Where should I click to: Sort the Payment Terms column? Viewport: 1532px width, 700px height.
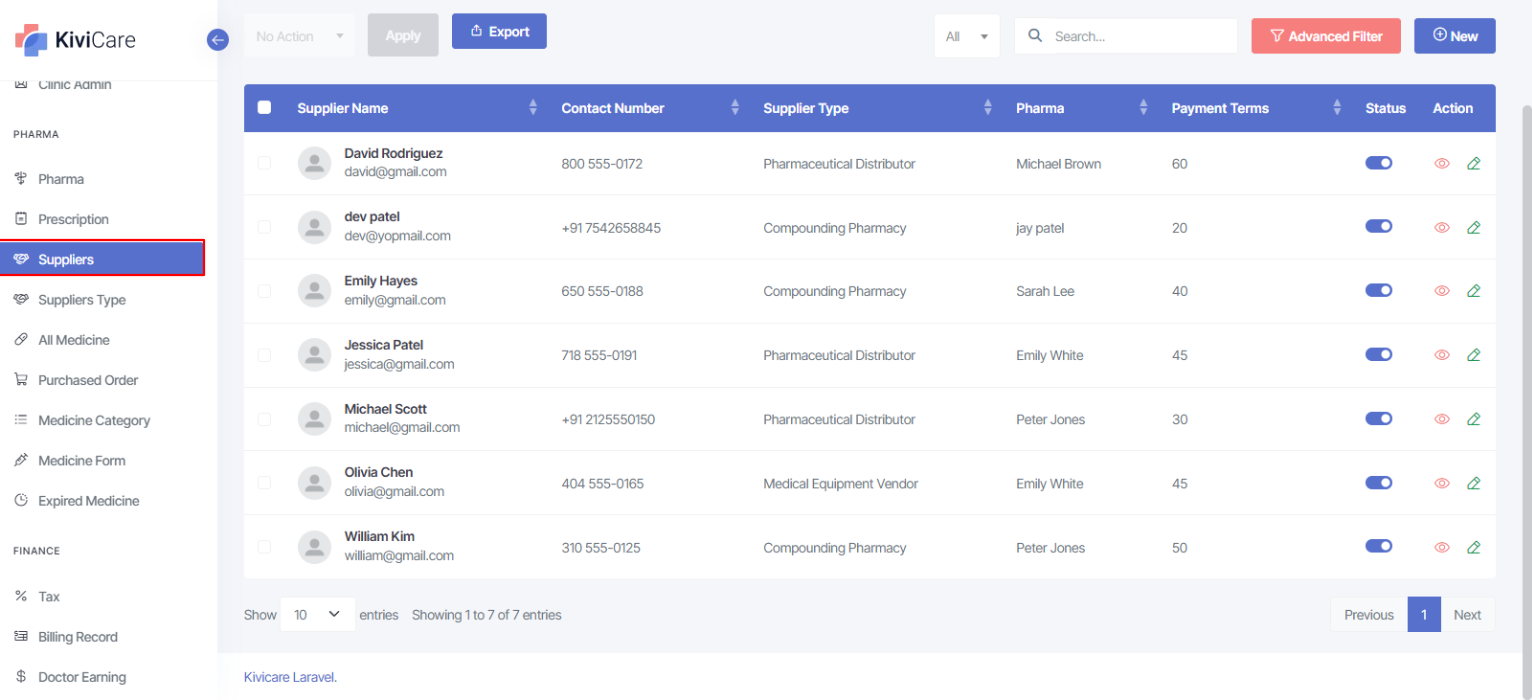(1337, 108)
